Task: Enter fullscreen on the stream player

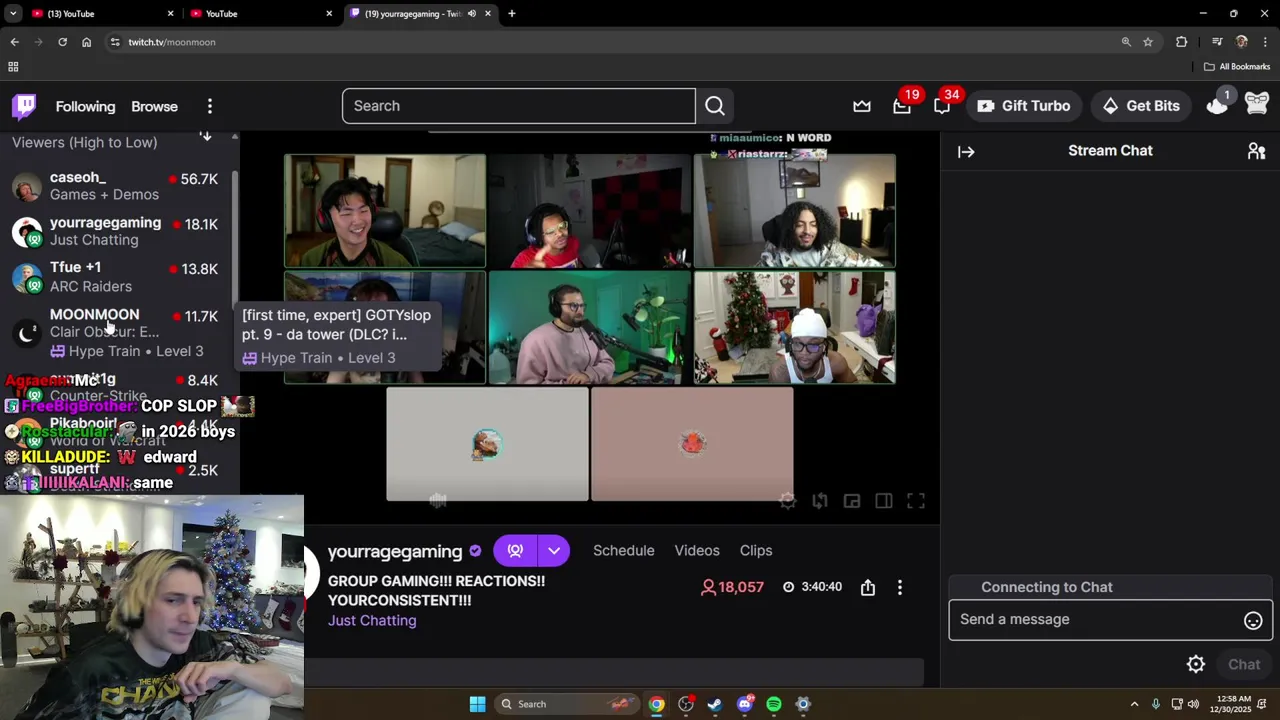Action: point(916,501)
